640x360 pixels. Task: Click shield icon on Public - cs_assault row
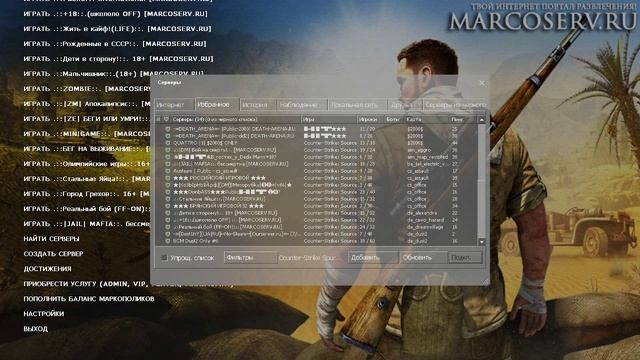(x=168, y=171)
